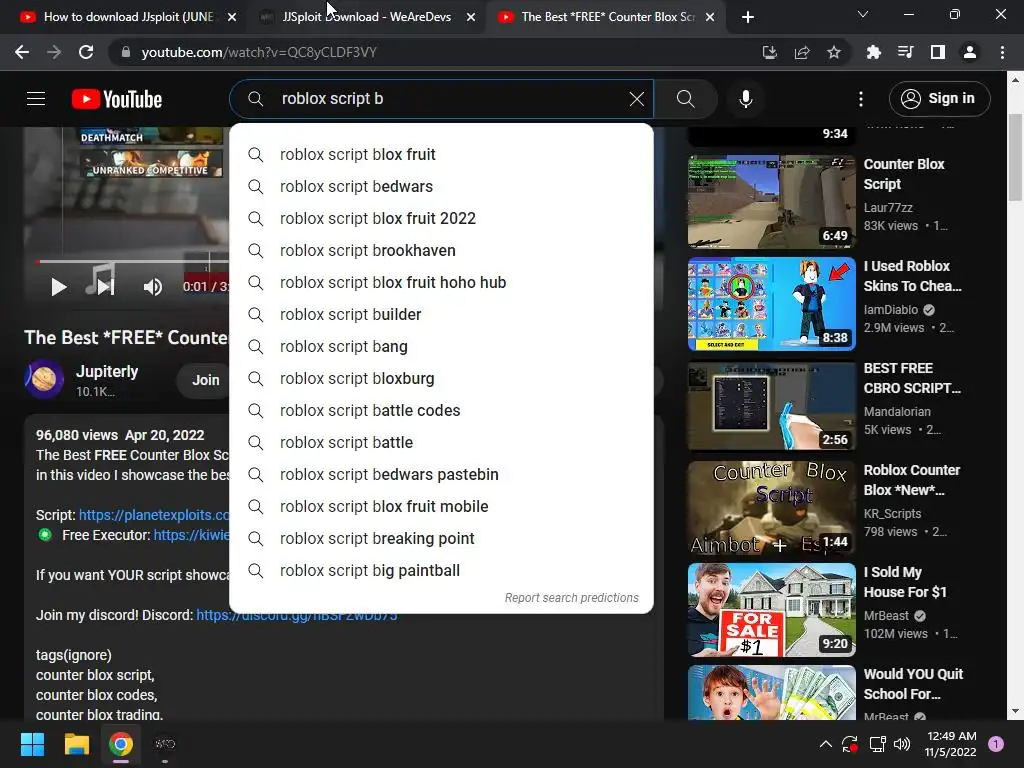Image resolution: width=1024 pixels, height=768 pixels.
Task: Open a new browser tab with plus
Action: (x=748, y=17)
